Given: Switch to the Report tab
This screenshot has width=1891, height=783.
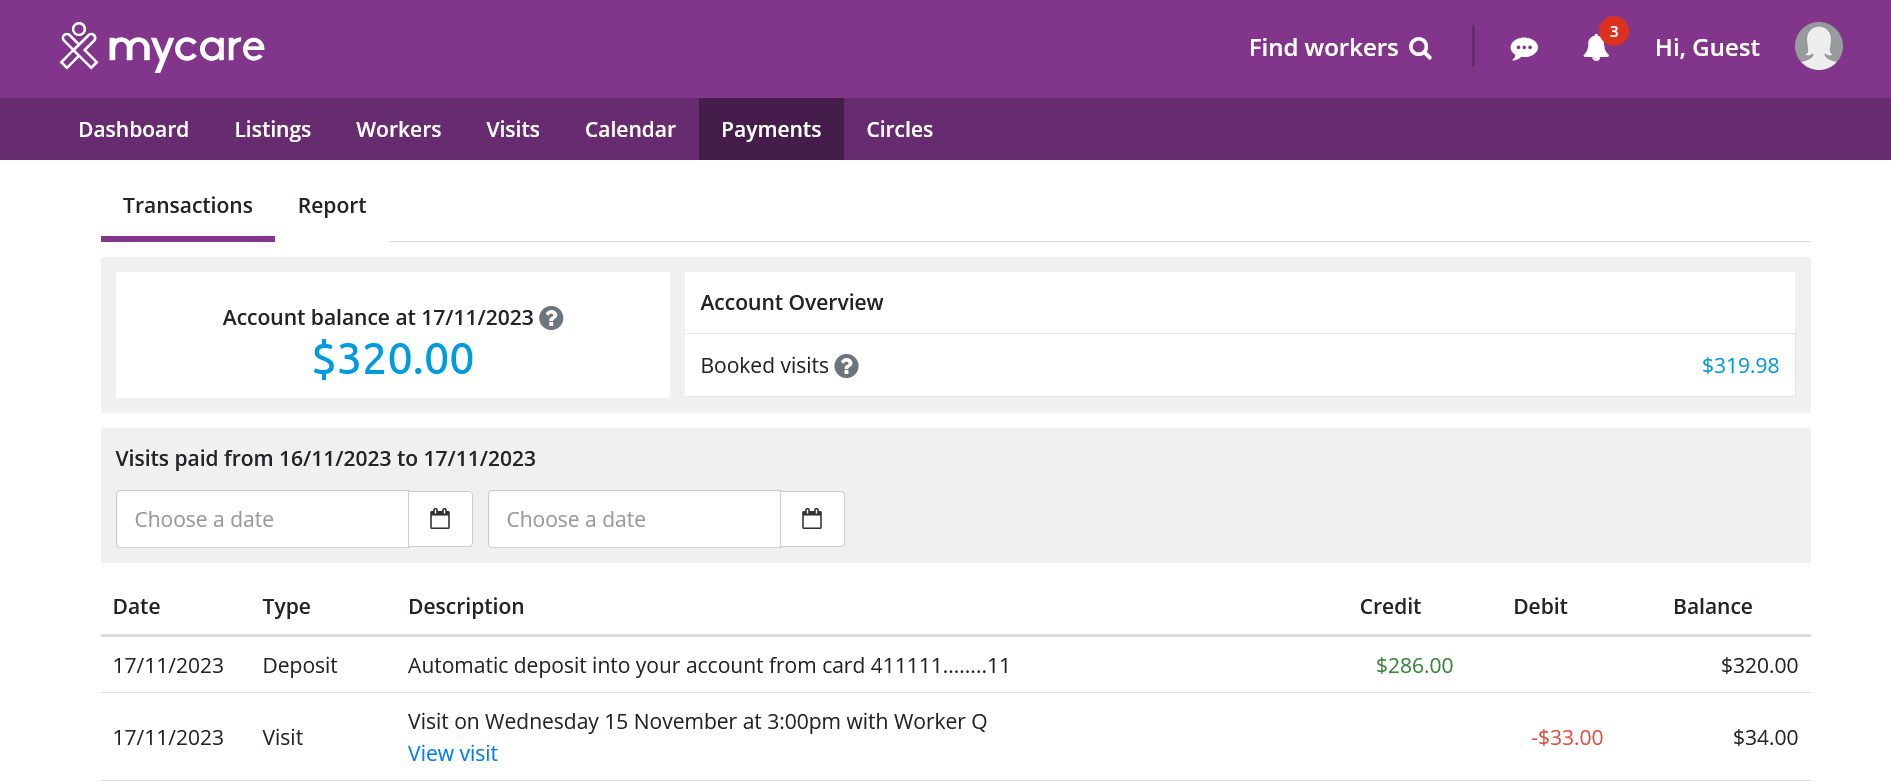Looking at the screenshot, I should pos(332,206).
